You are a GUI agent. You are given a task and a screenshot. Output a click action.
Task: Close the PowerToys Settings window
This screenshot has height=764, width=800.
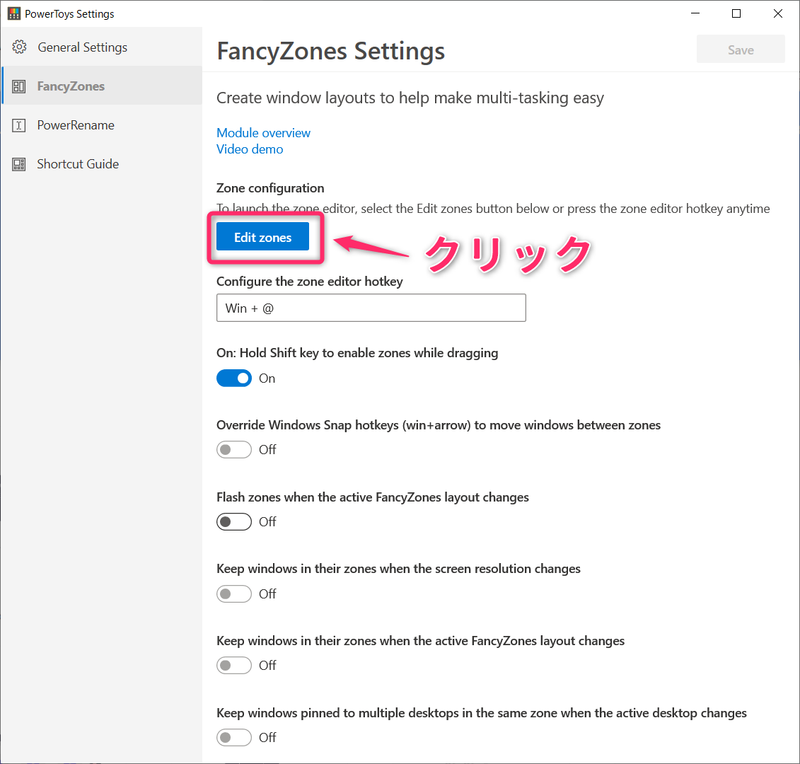click(778, 14)
